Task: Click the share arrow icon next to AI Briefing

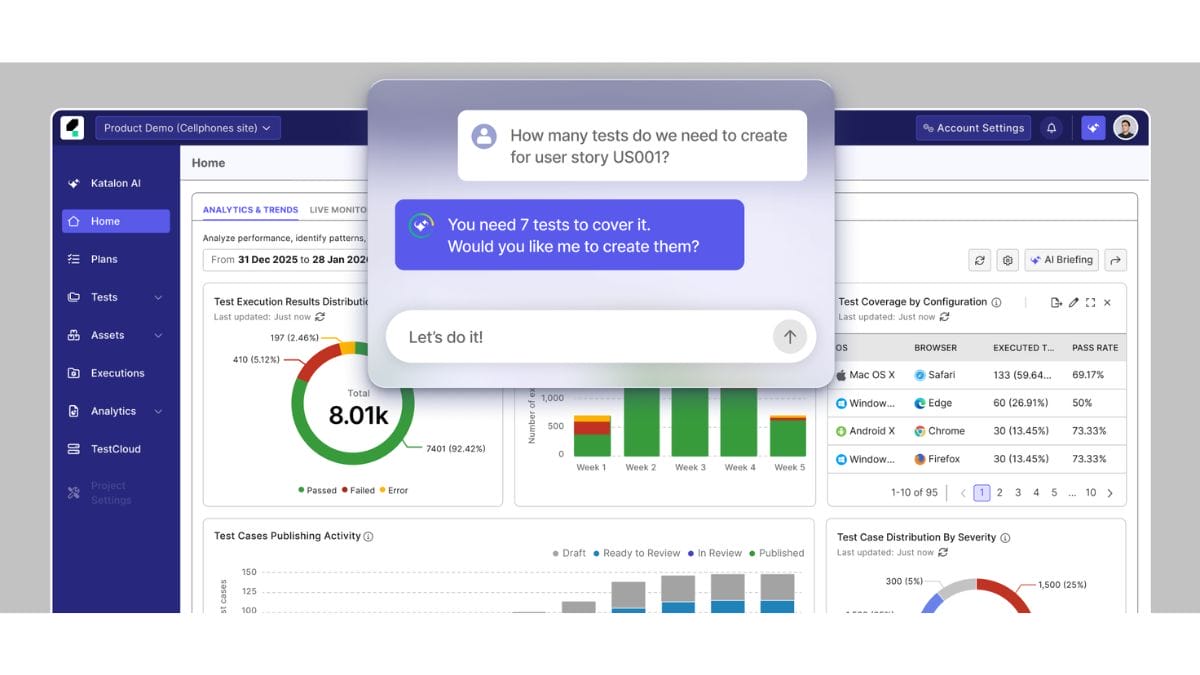Action: [1116, 260]
